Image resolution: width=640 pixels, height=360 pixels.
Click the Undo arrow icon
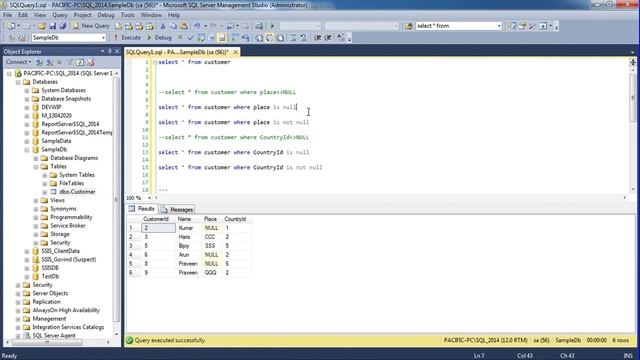[x=197, y=26]
